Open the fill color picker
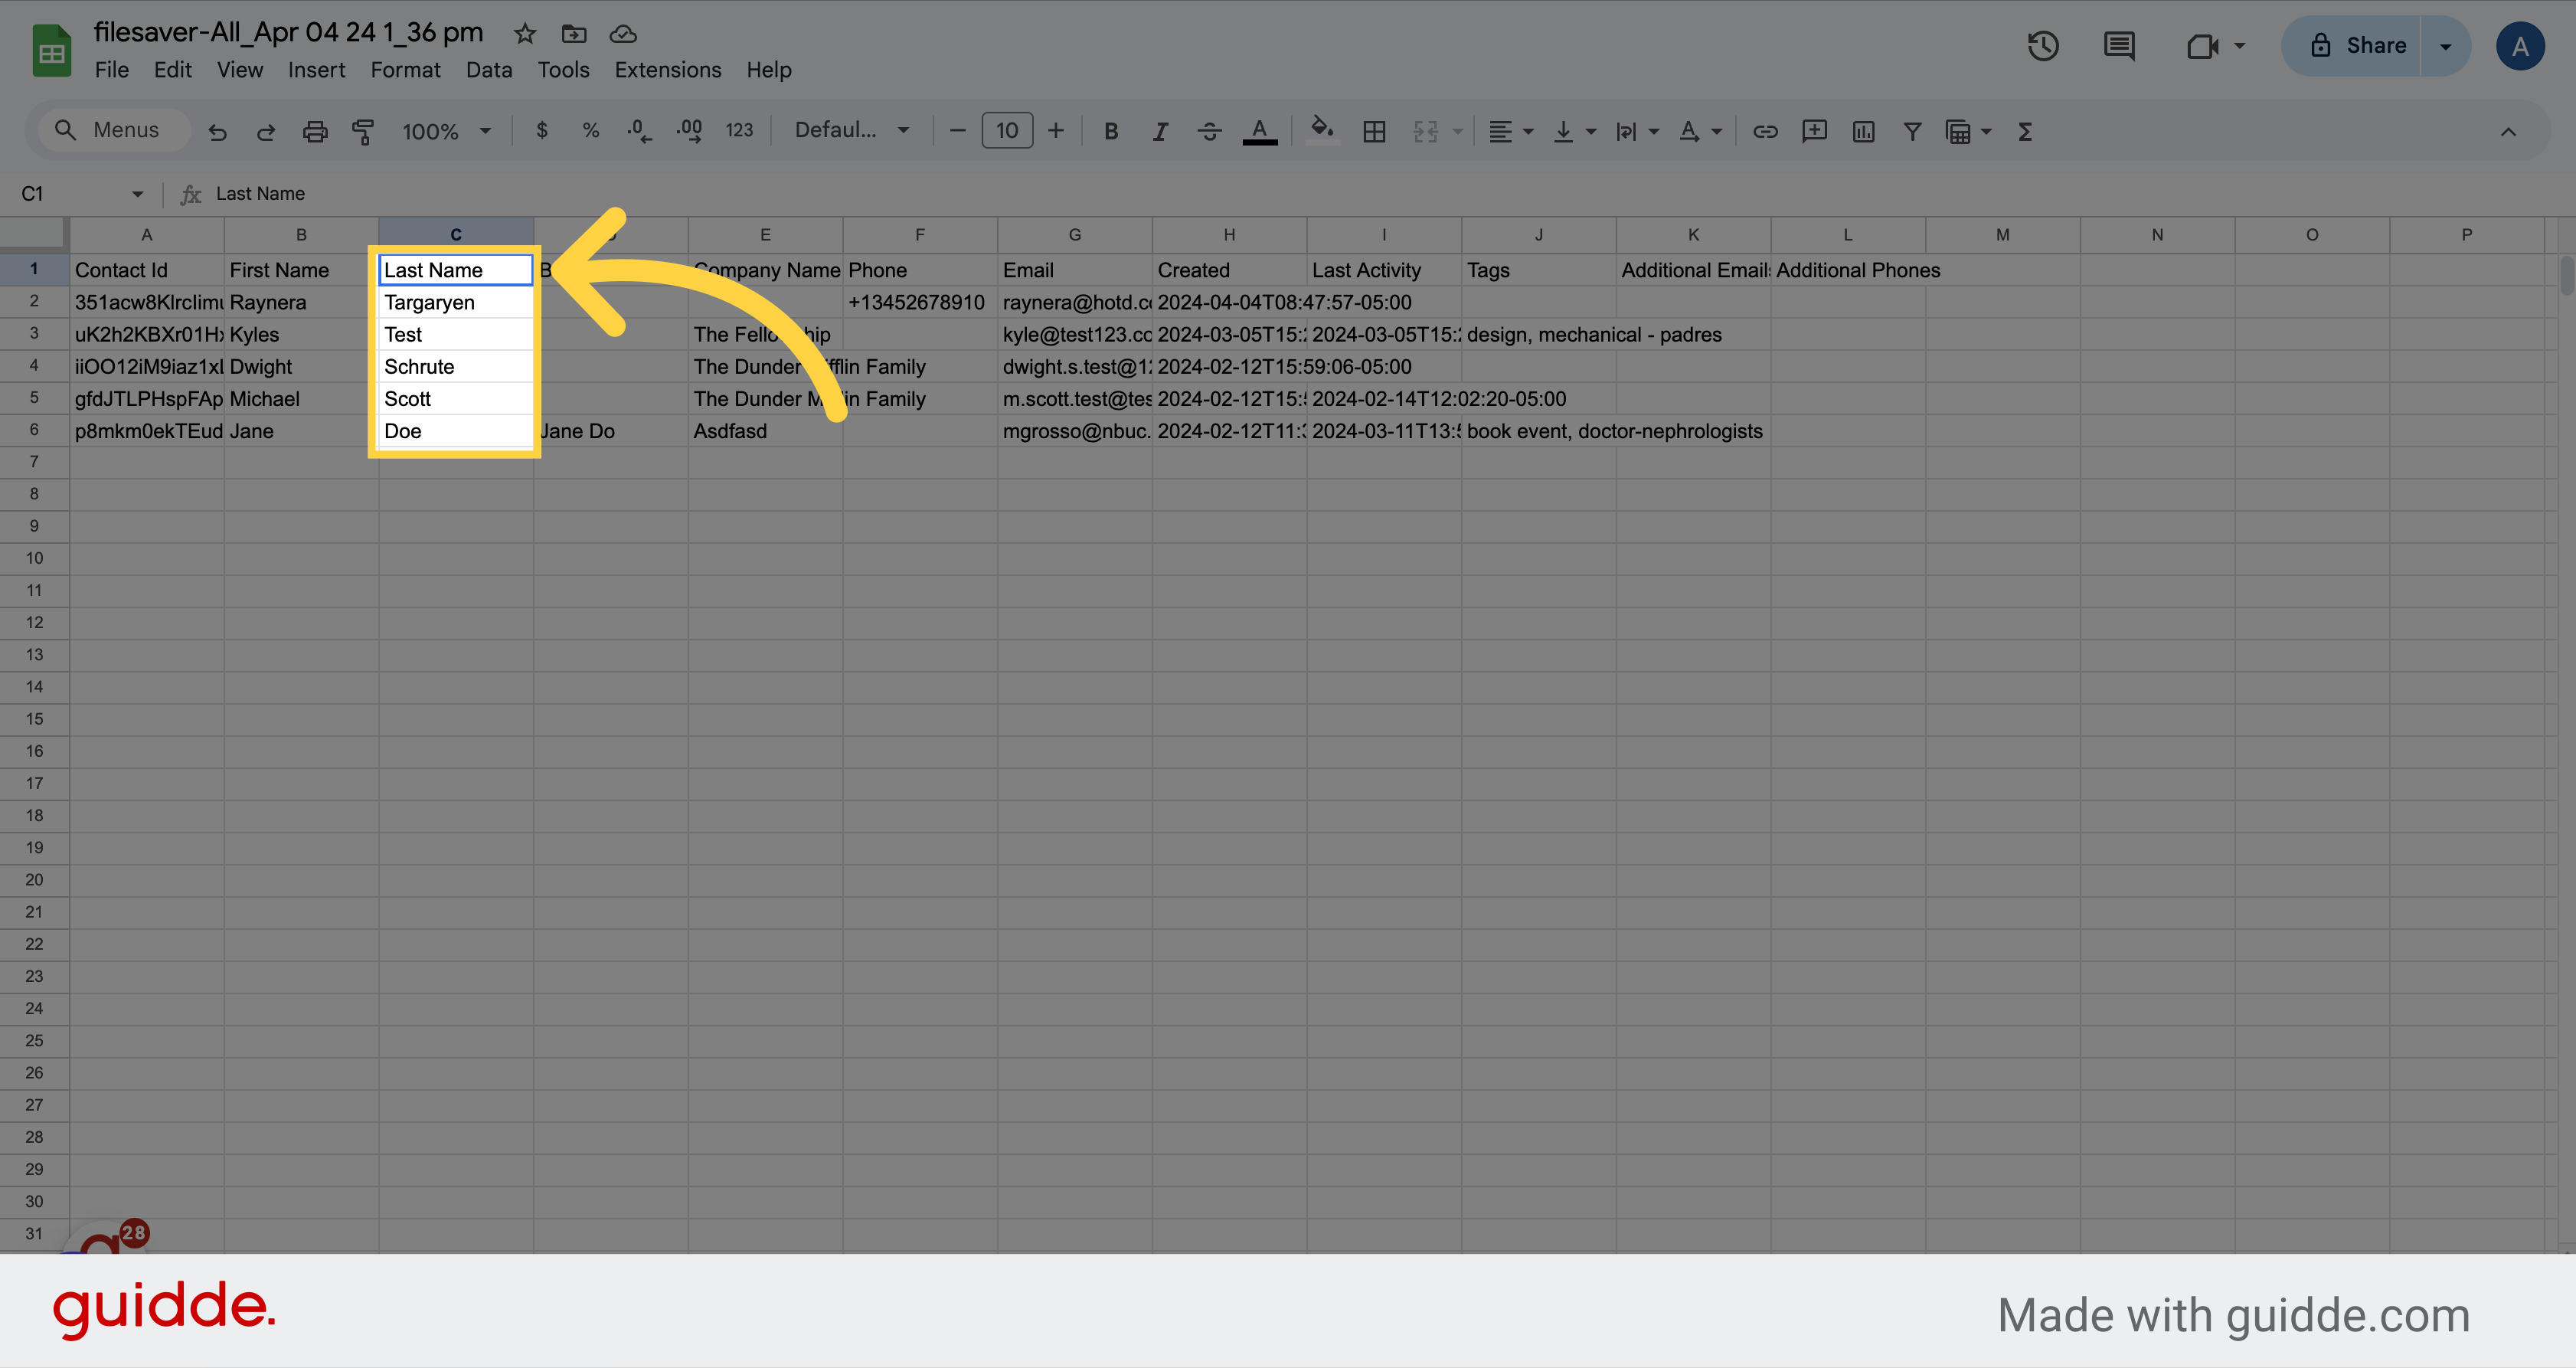This screenshot has width=2576, height=1368. [x=1322, y=131]
